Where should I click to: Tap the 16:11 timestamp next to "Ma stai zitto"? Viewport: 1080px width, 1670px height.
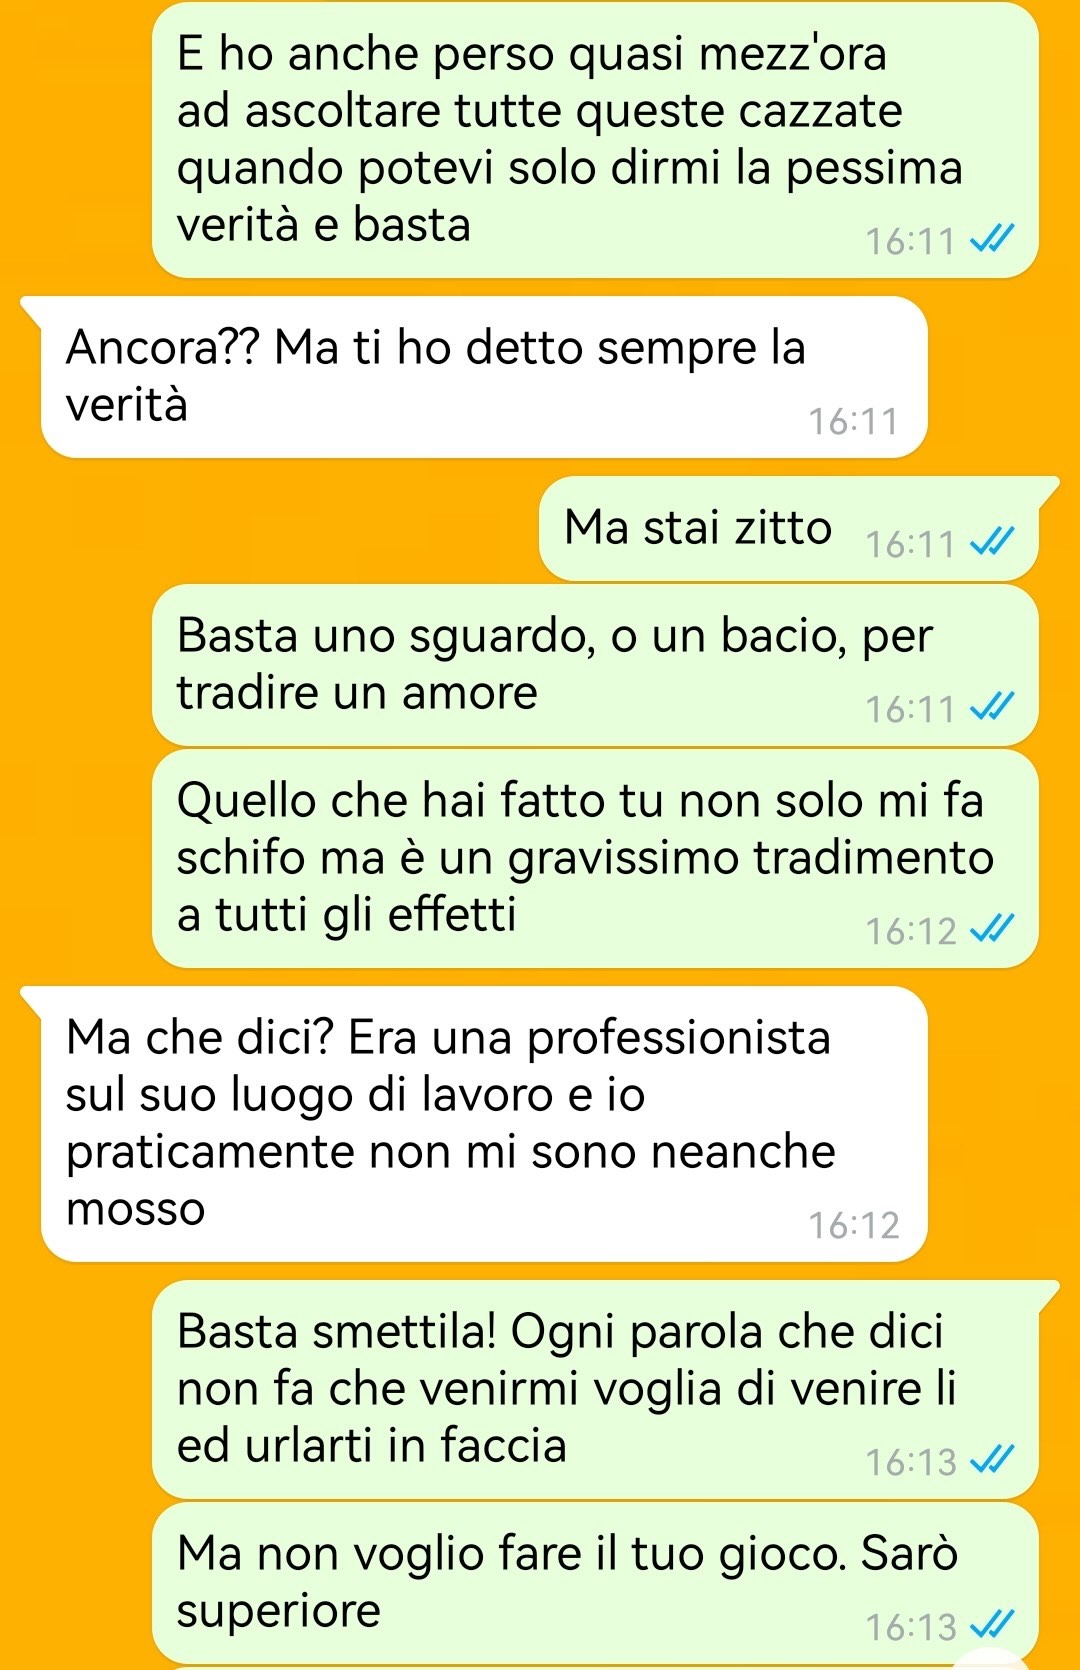tap(911, 544)
